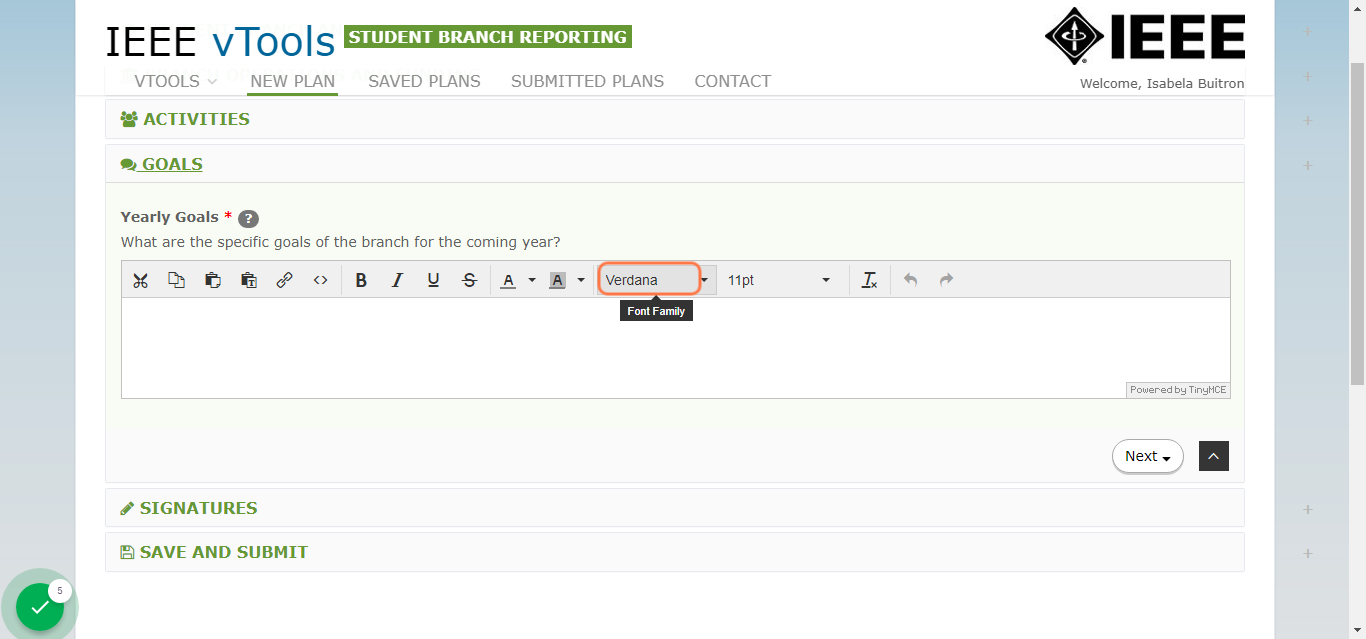The image size is (1366, 639).
Task: Click the Redo arrow icon
Action: coord(946,280)
